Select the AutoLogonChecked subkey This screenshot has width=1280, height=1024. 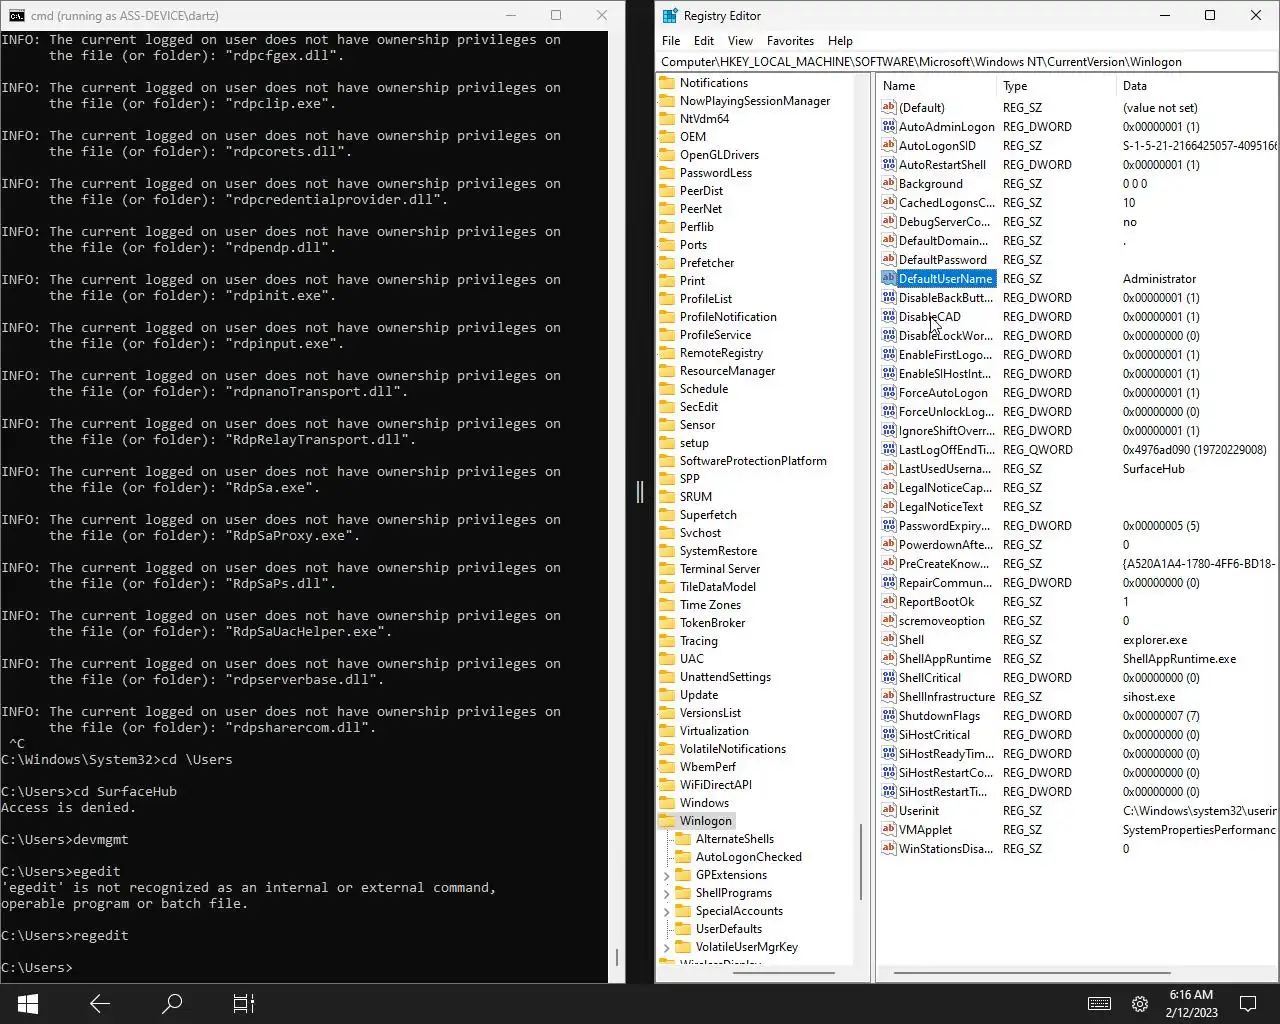pos(748,857)
